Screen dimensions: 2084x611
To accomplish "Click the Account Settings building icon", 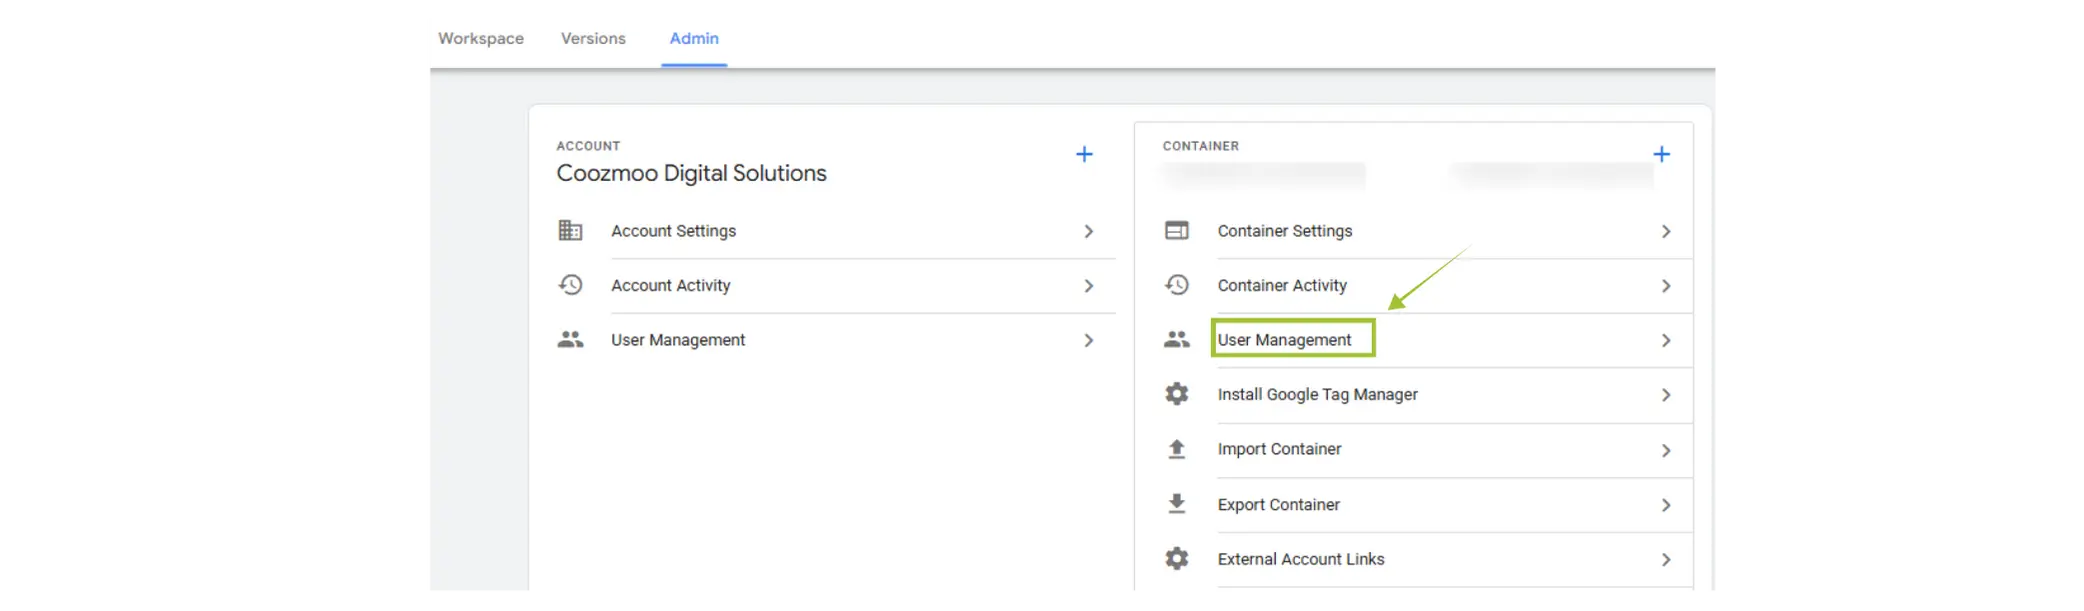I will pyautogui.click(x=570, y=231).
